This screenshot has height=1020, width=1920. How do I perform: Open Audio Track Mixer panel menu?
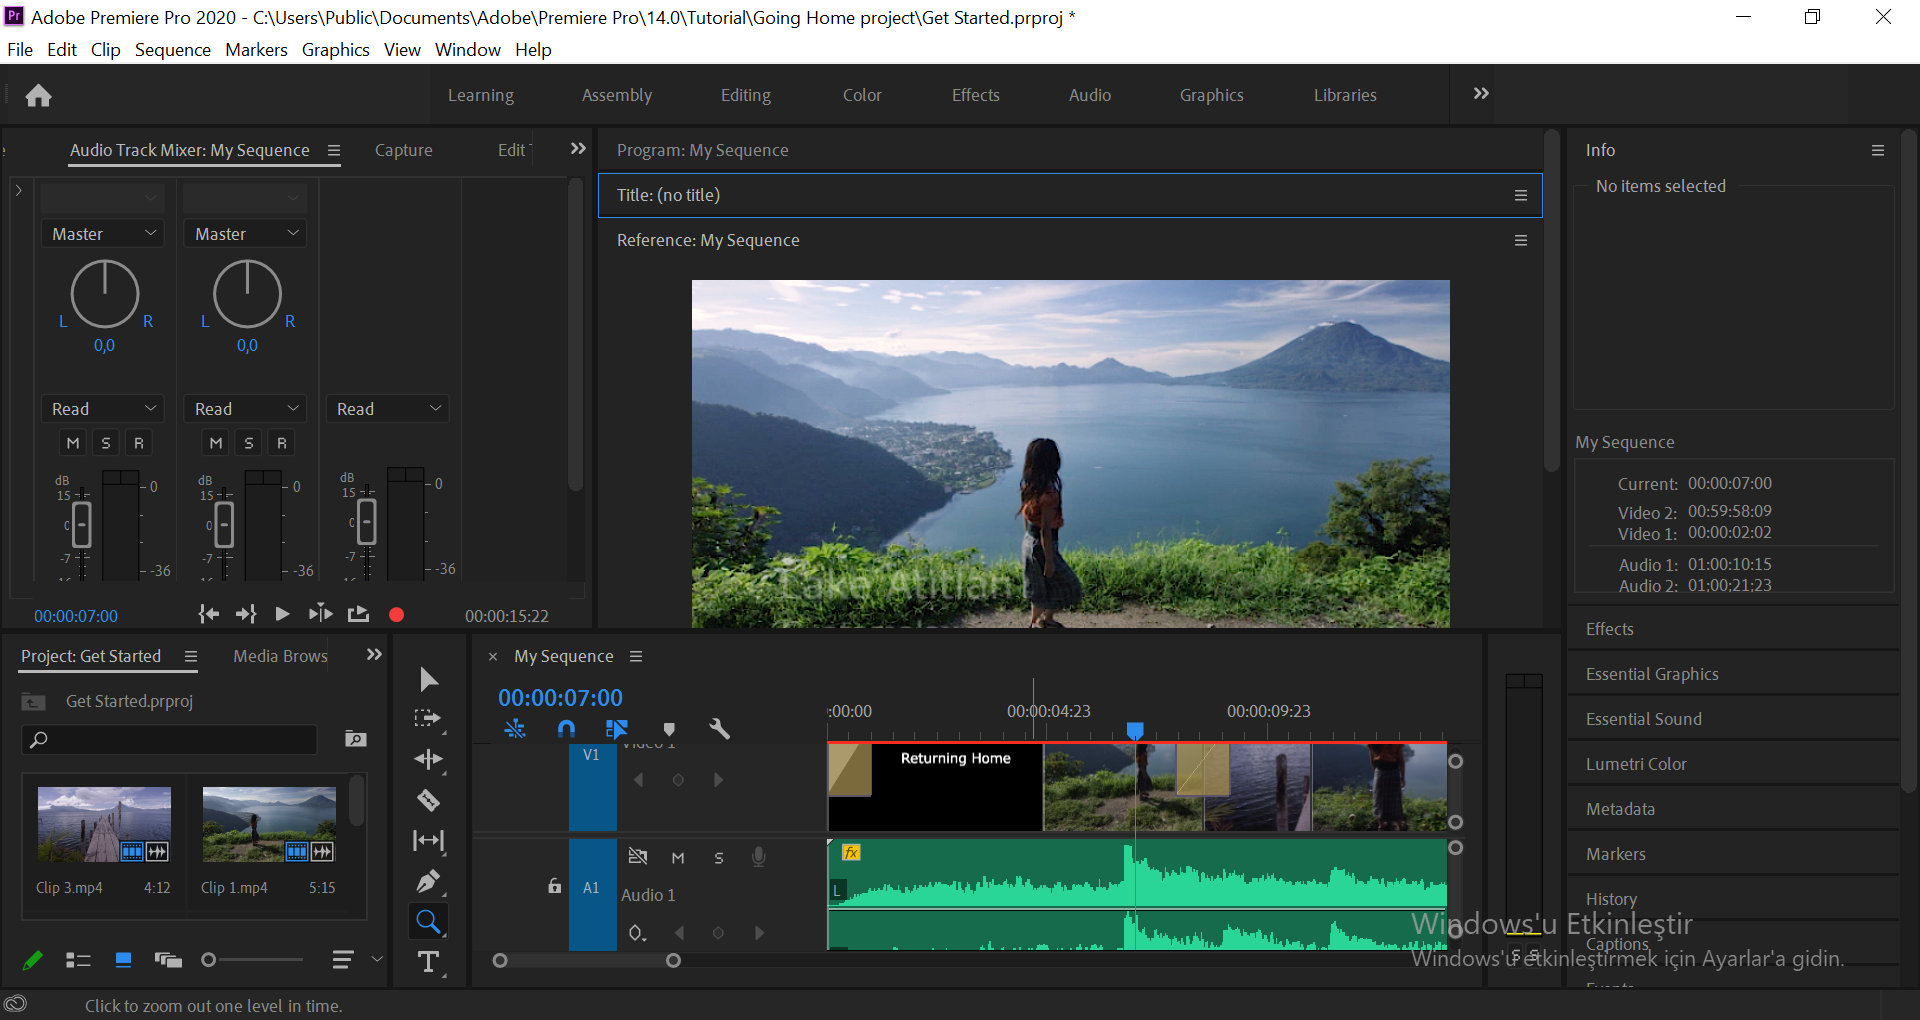334,151
